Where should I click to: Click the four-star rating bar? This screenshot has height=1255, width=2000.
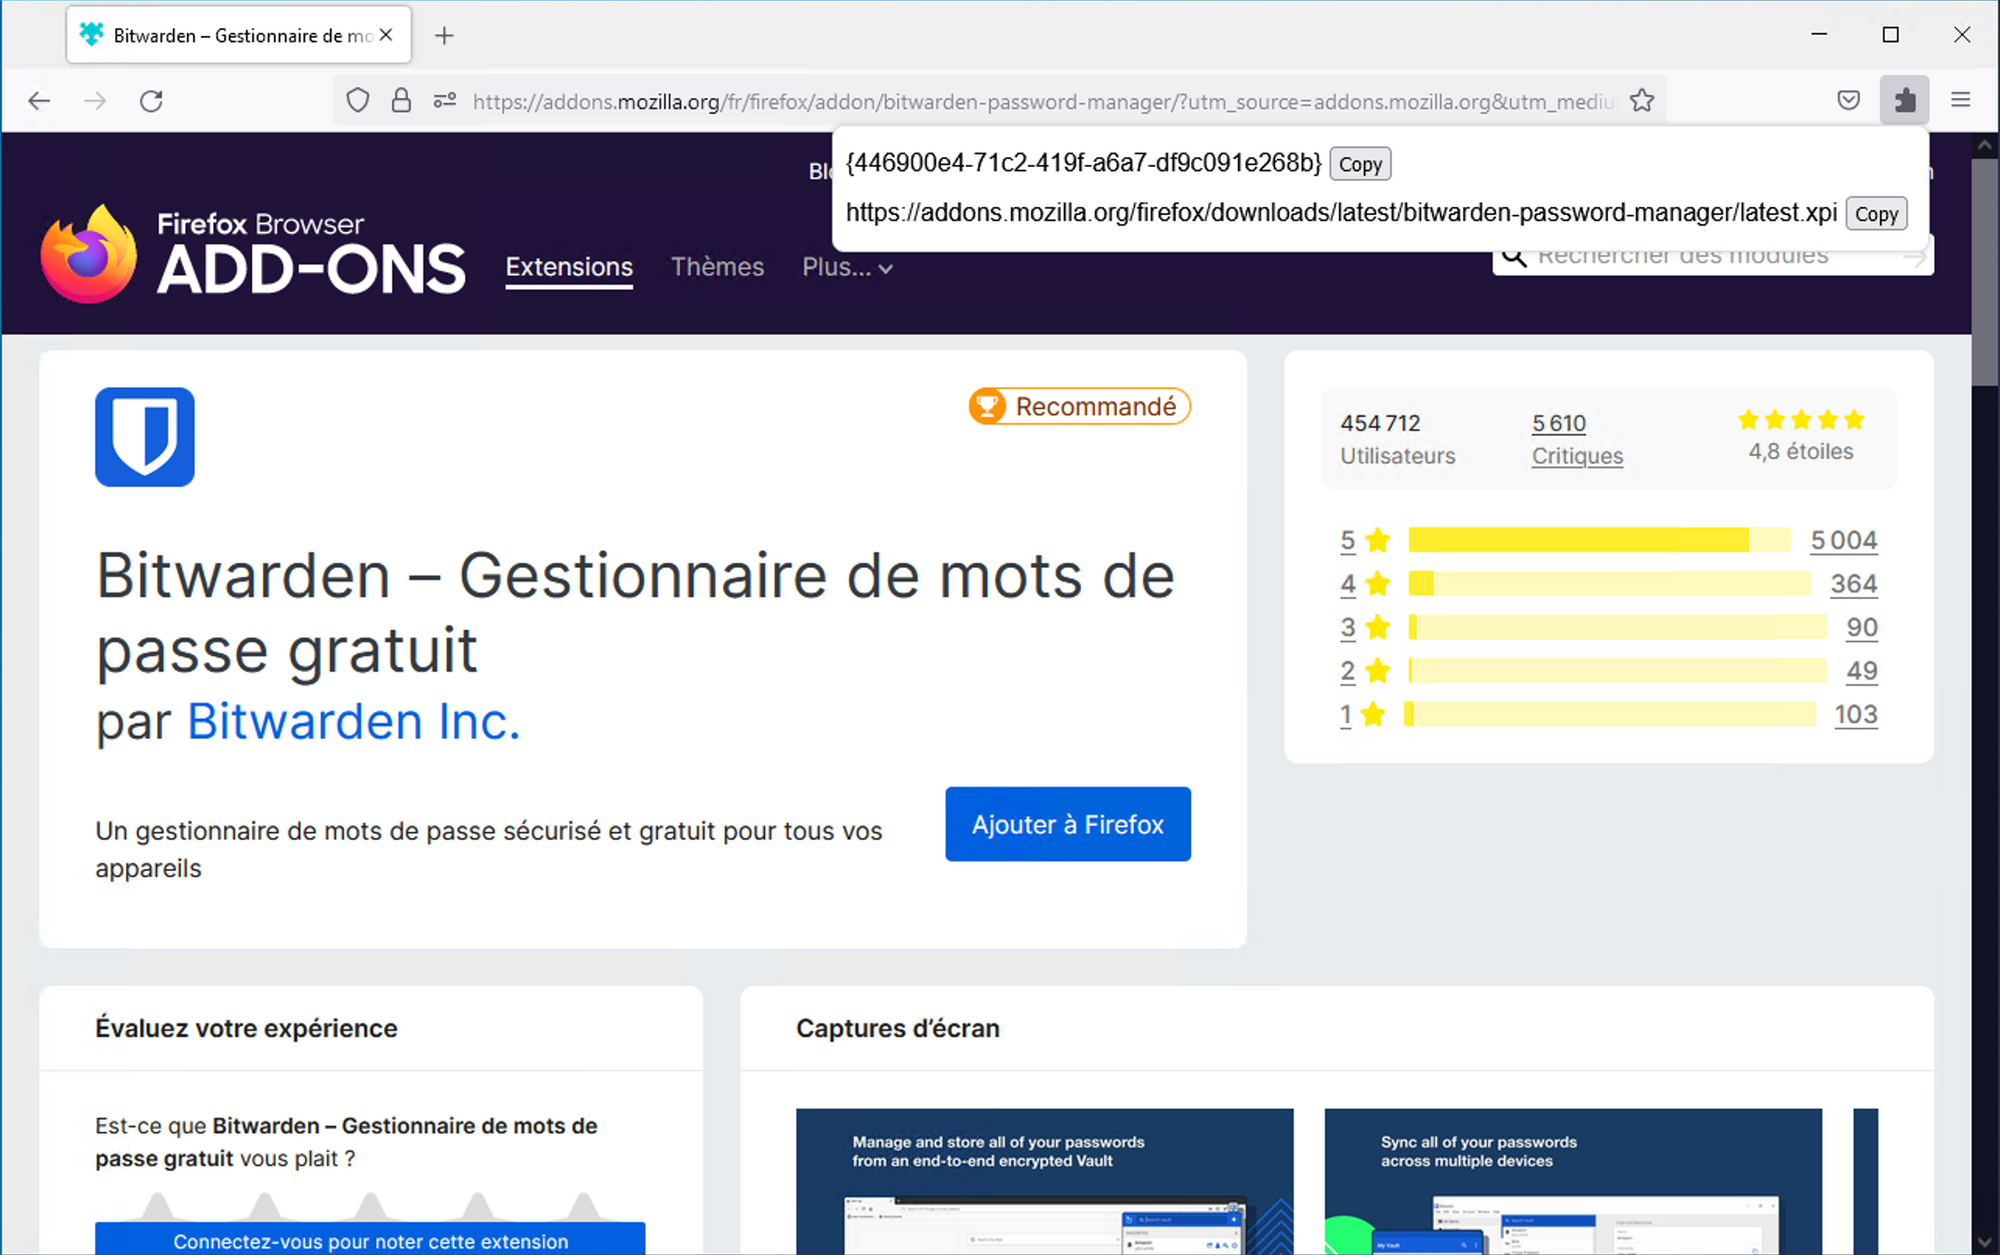[1610, 584]
